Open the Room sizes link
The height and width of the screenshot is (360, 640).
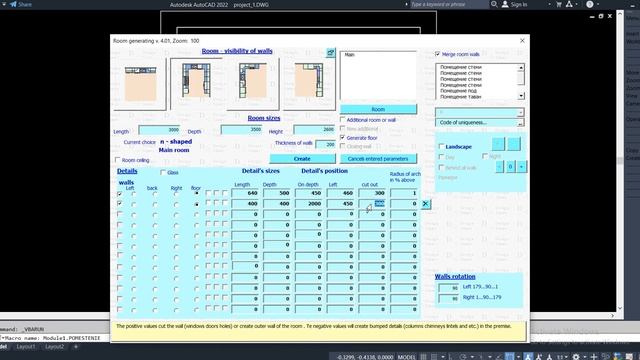tap(264, 118)
